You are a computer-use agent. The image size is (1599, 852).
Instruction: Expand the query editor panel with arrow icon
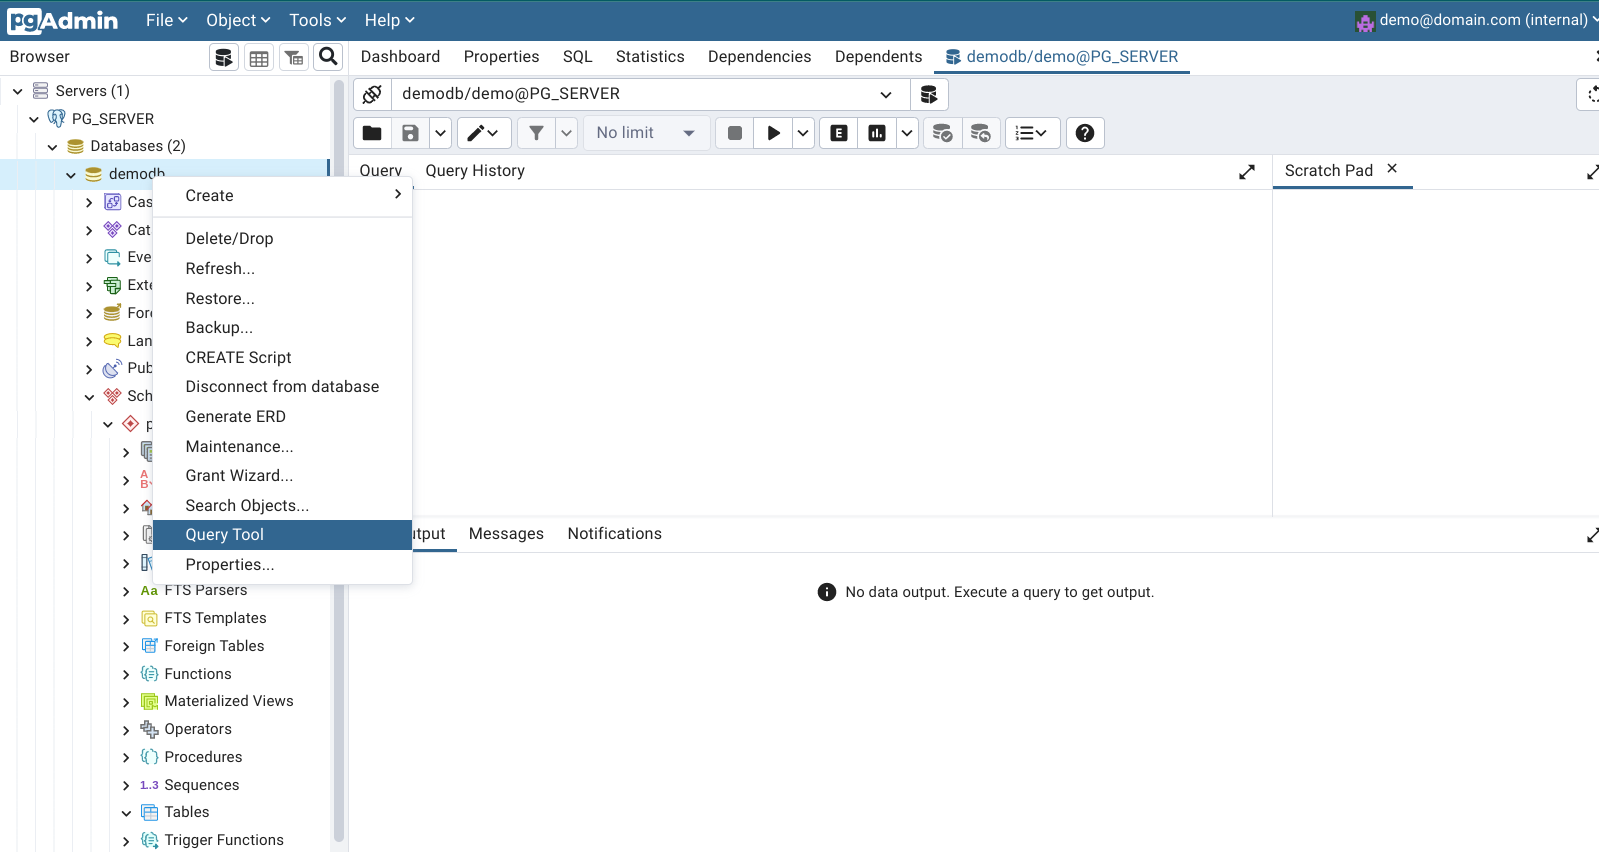(x=1247, y=172)
